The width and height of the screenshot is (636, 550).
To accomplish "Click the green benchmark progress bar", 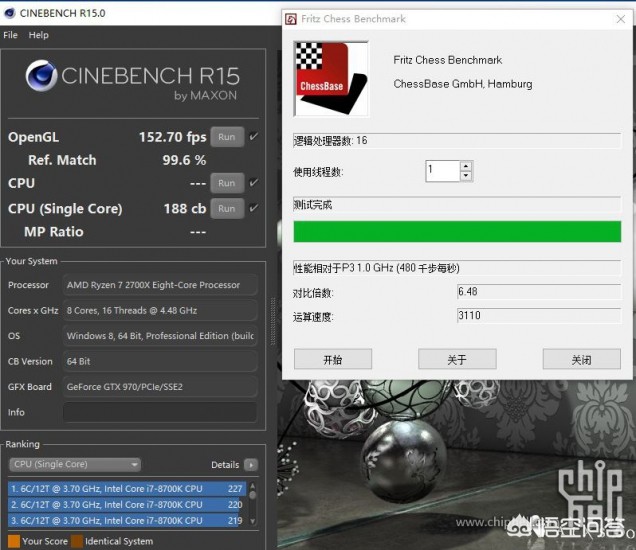I will tap(457, 232).
